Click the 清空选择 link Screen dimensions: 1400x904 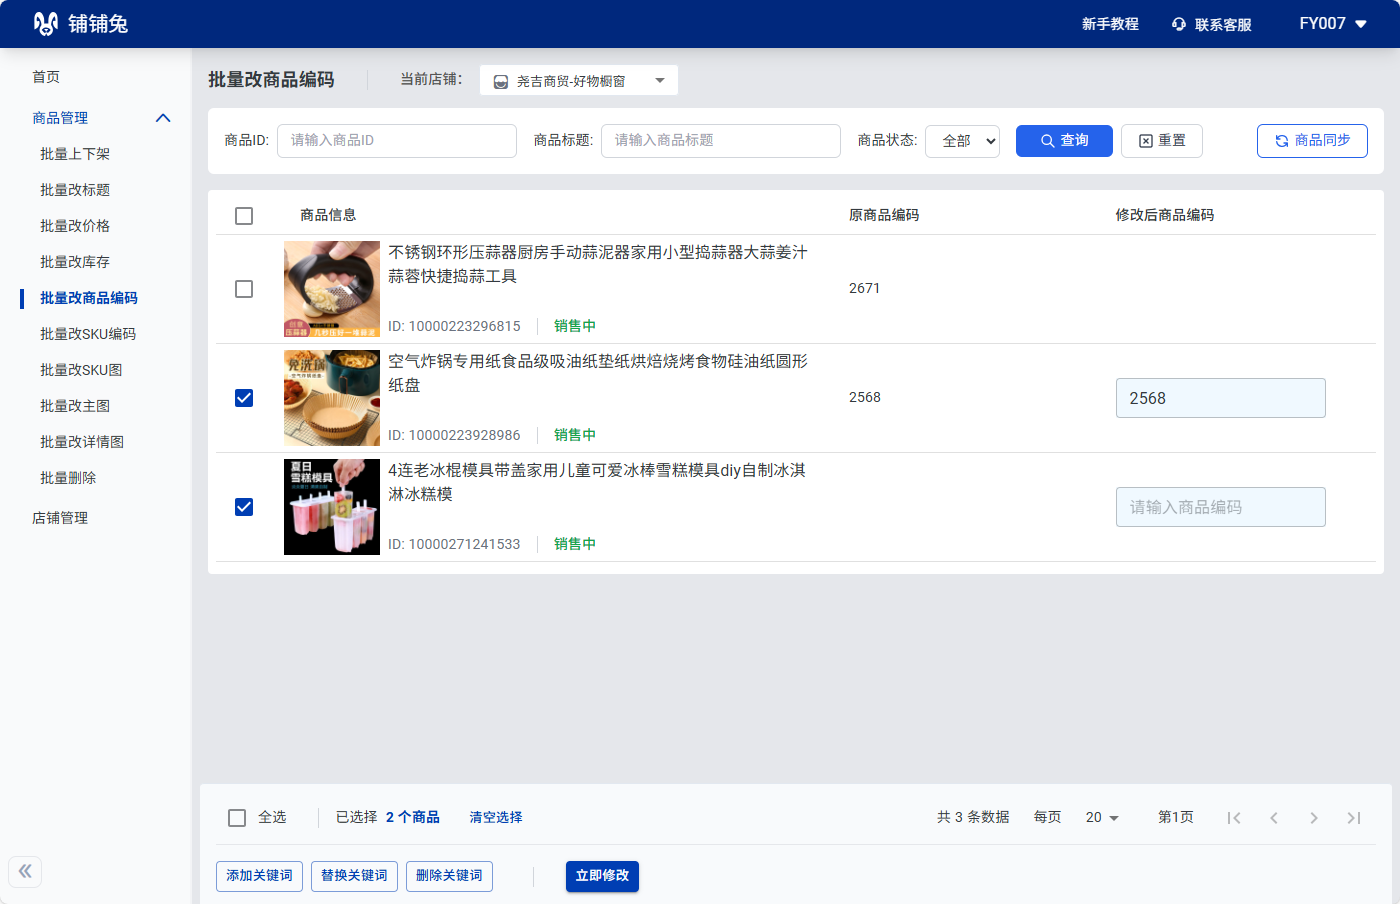496,817
